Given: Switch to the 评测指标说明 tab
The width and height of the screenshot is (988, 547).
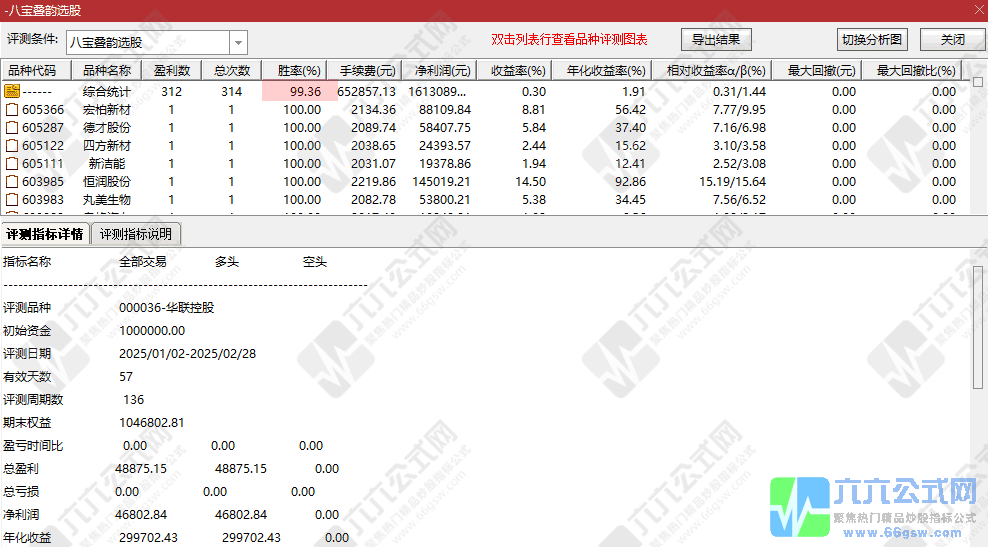Looking at the screenshot, I should 137,234.
